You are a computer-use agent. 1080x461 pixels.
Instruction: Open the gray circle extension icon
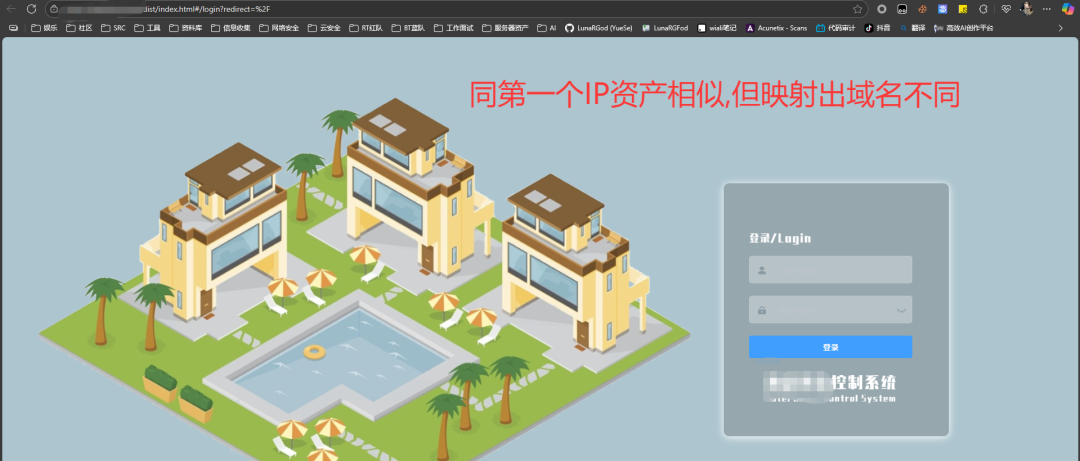[881, 9]
